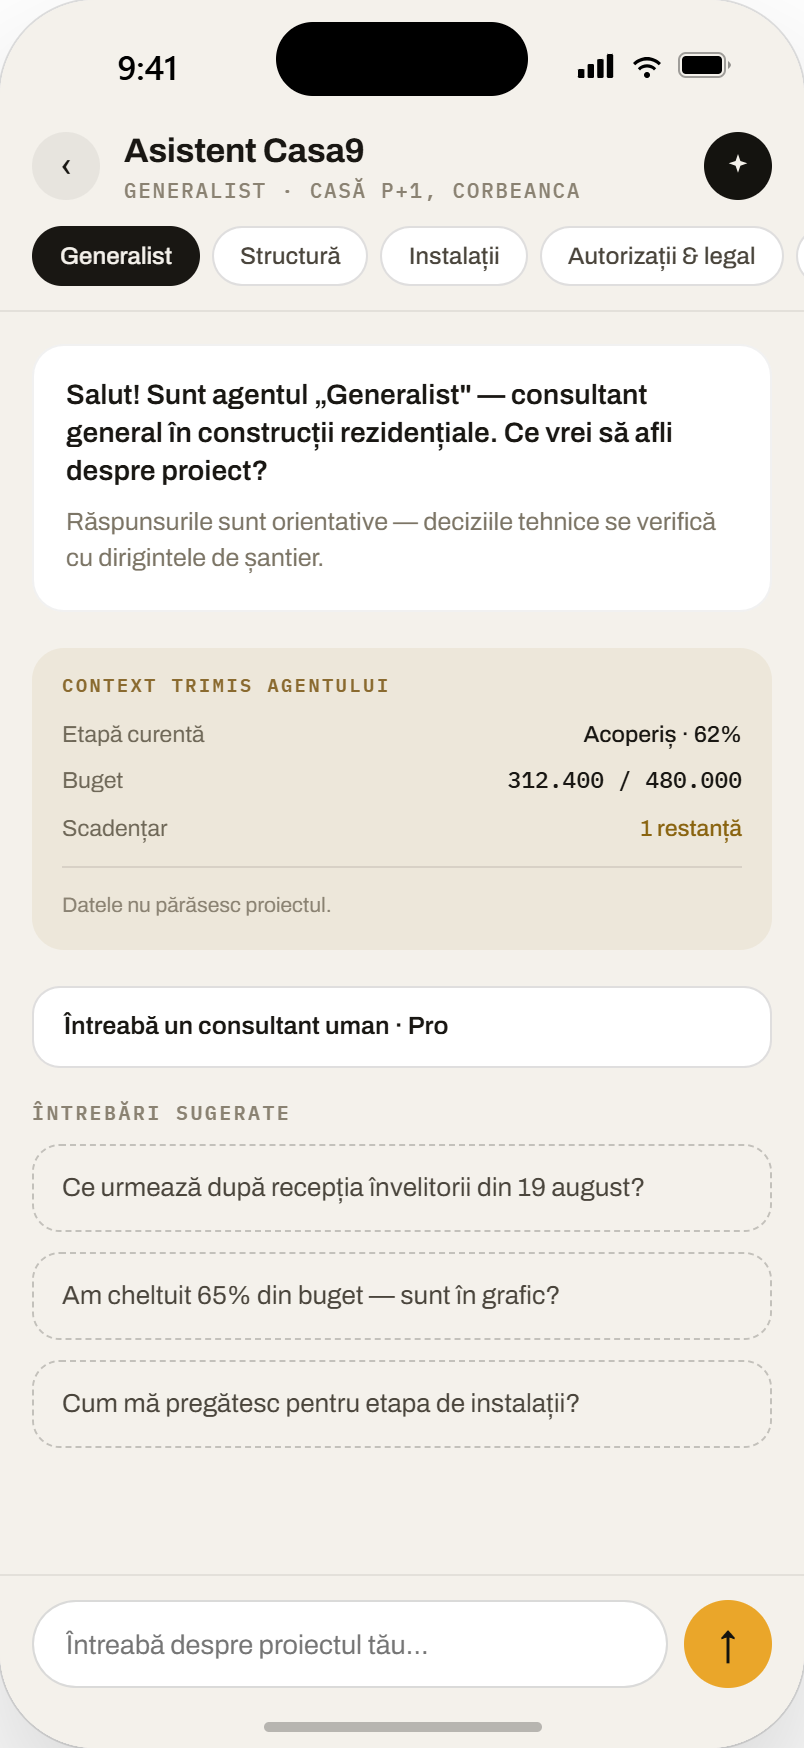804x1748 pixels.
Task: Switch to the Structură tab
Action: pyautogui.click(x=290, y=256)
